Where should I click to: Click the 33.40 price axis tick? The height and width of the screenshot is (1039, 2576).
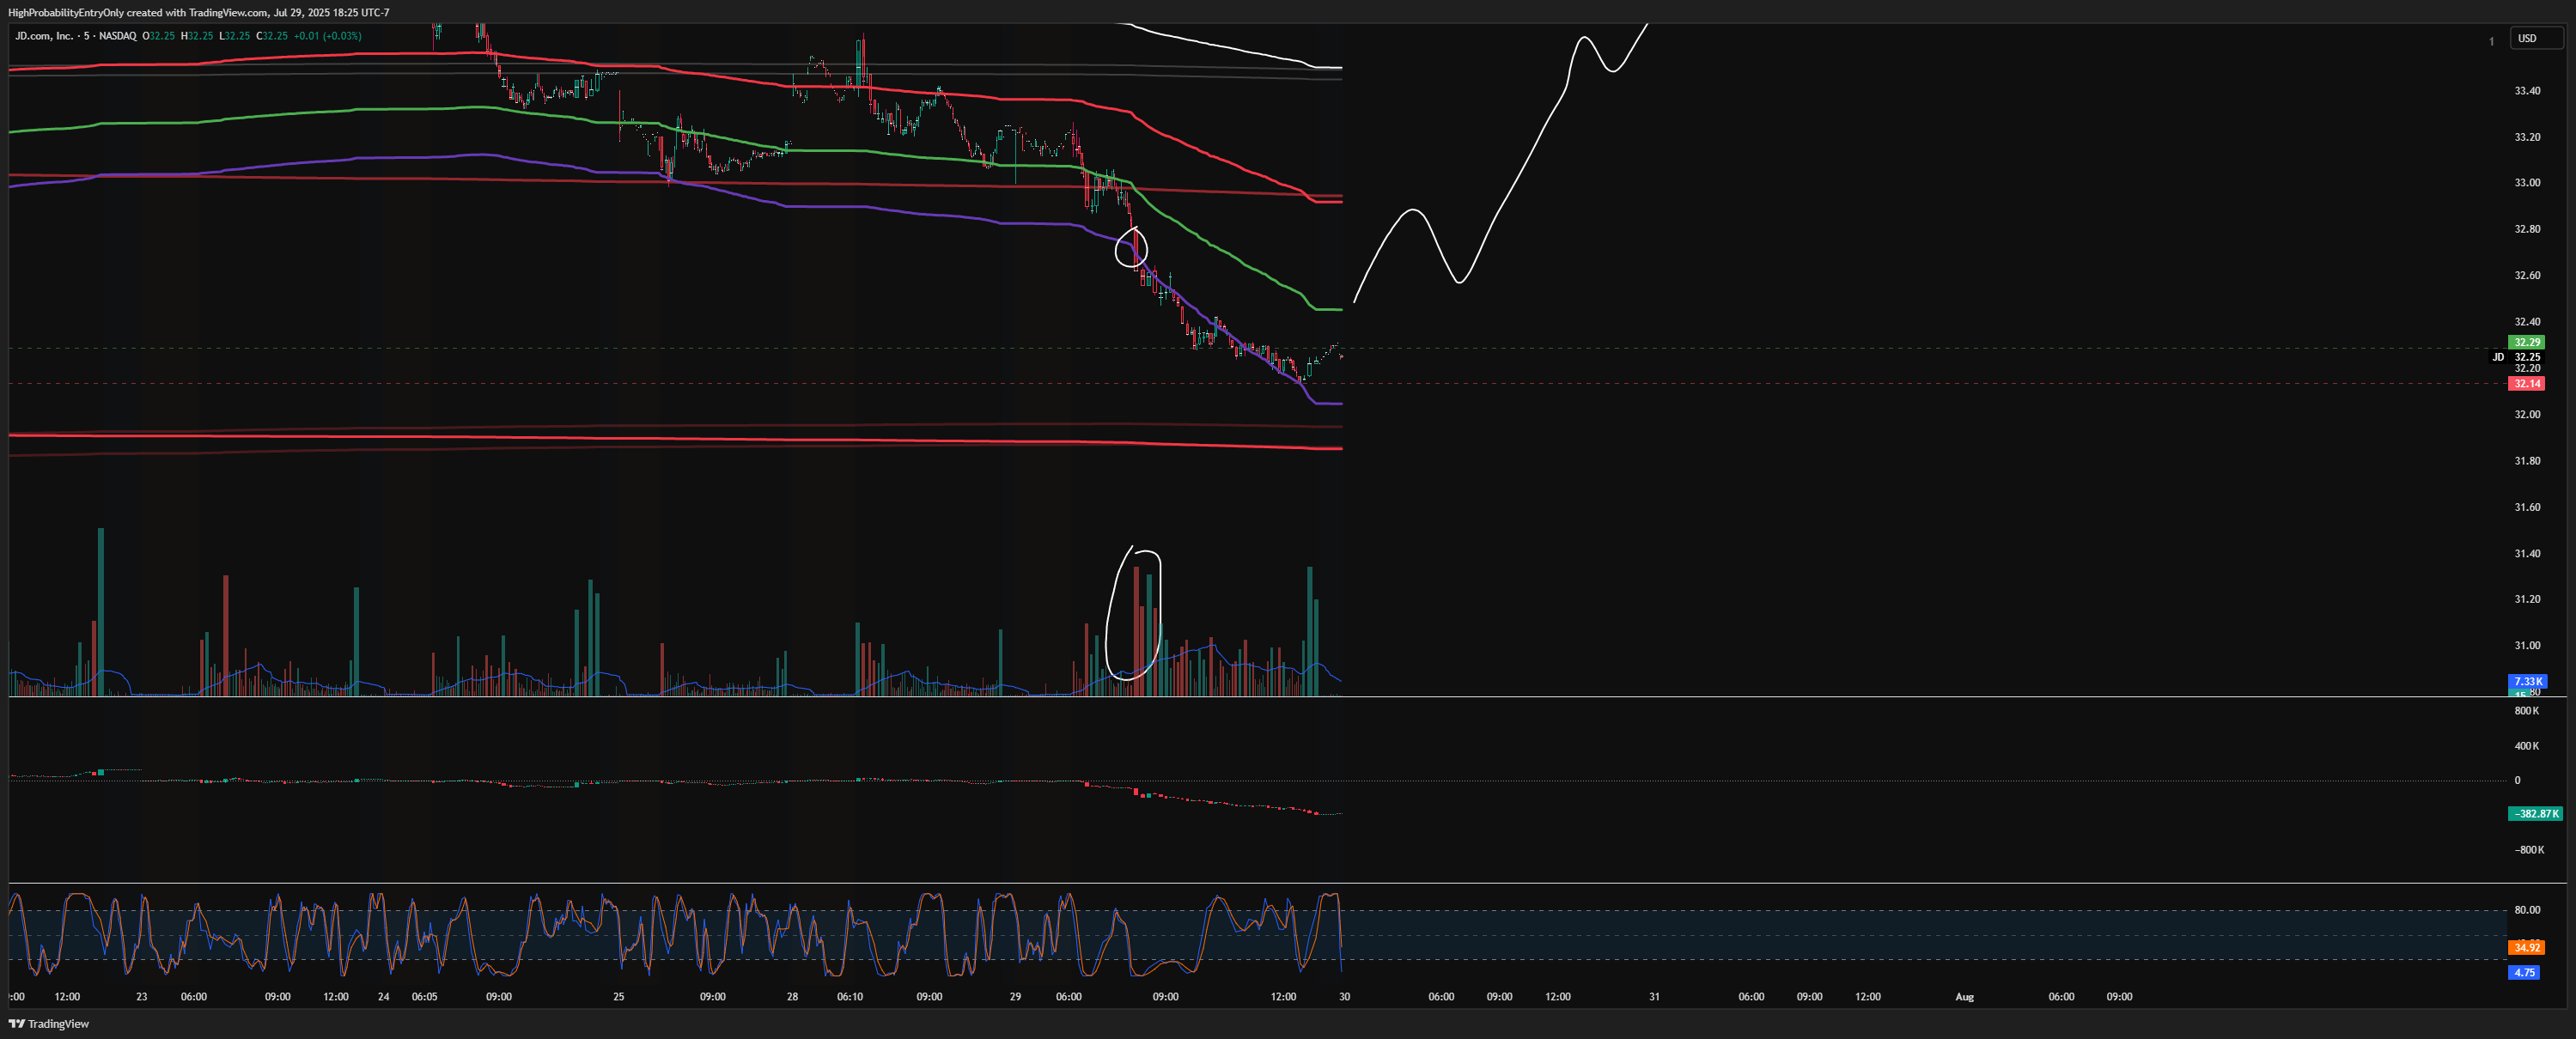2527,91
